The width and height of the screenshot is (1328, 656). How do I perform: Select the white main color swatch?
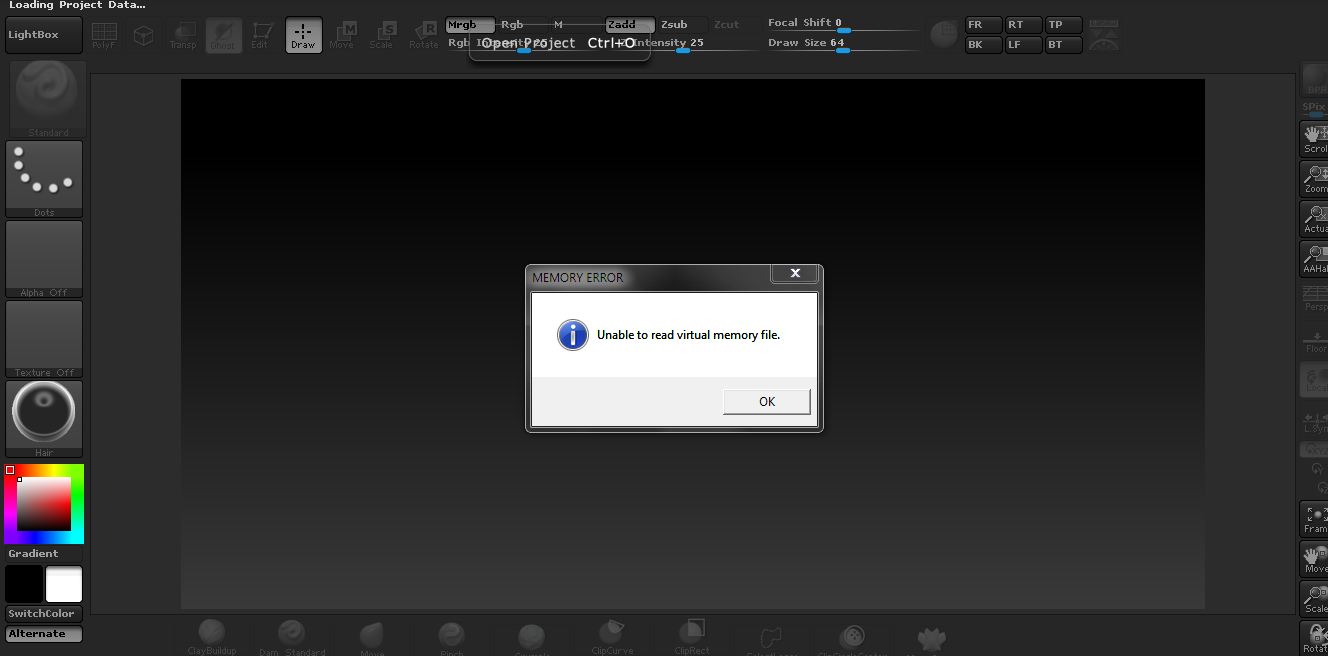pos(64,584)
